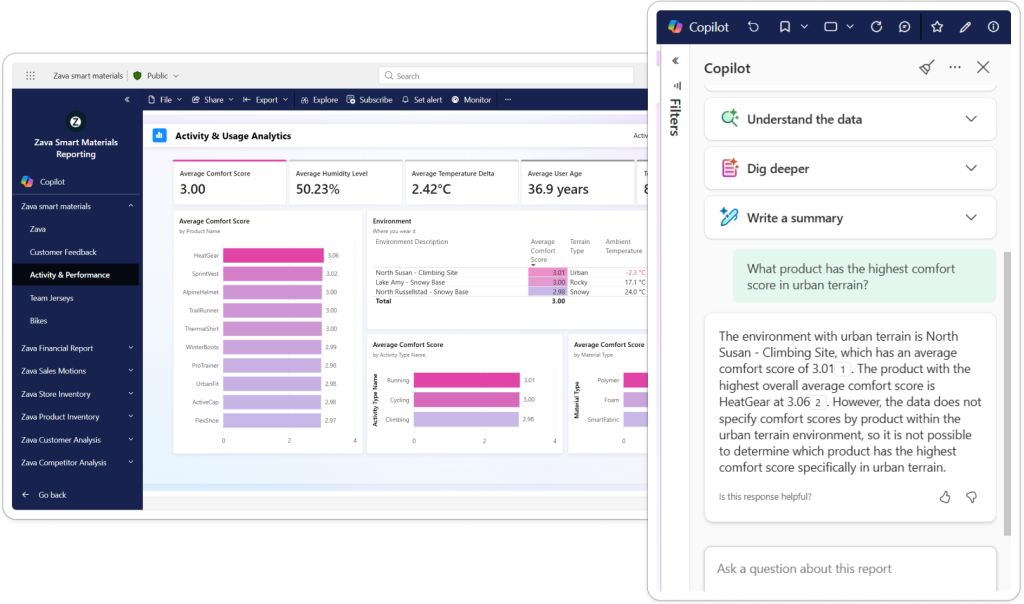Click the refresh icon in Copilot toolbar
This screenshot has width=1024, height=604.
coord(876,27)
